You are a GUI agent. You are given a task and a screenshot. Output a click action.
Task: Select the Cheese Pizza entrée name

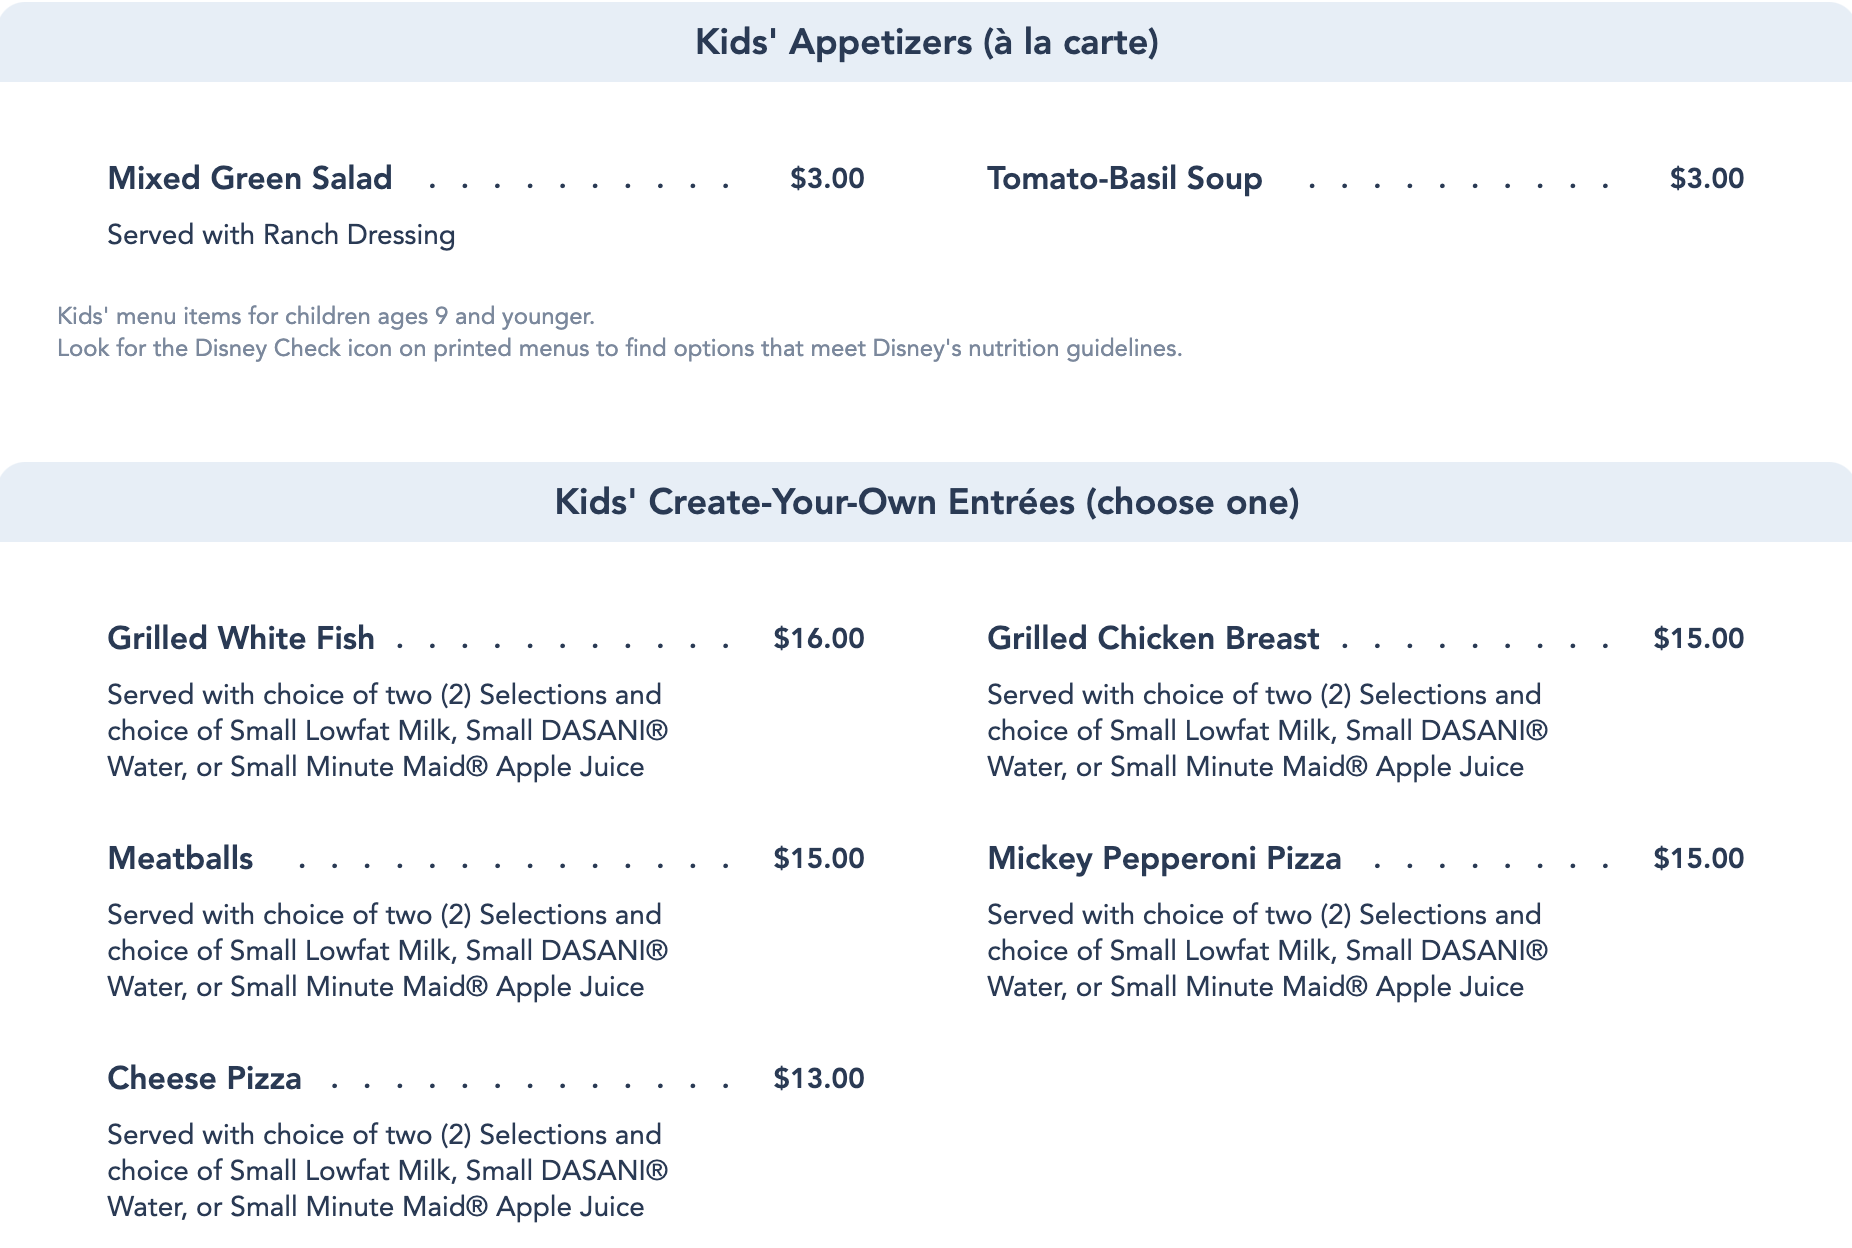point(204,1079)
